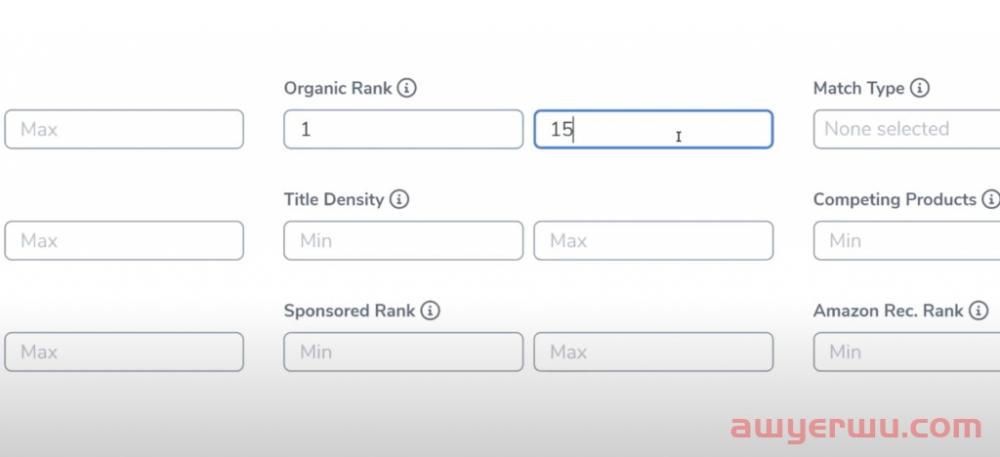Image resolution: width=1000 pixels, height=457 pixels.
Task: Click the Organic Rank maximum field containing 15
Action: [653, 129]
